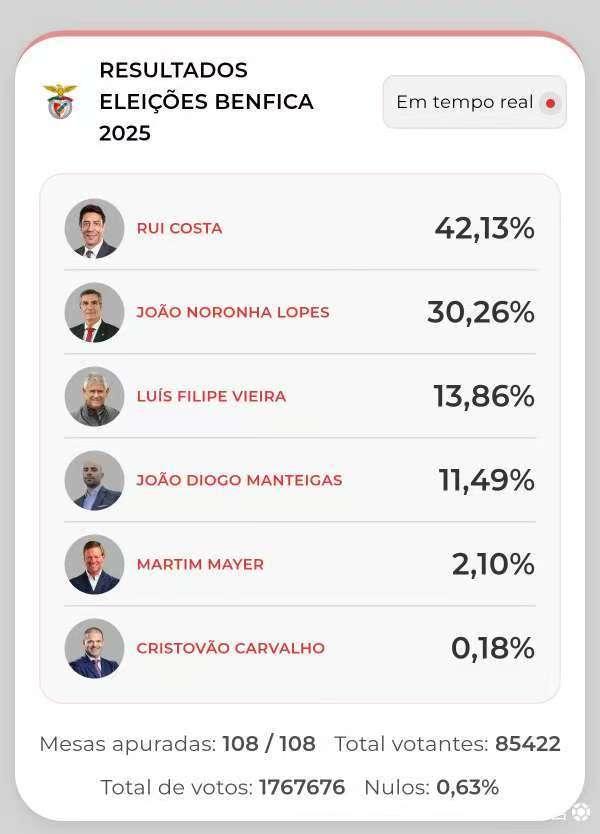Click the RUI COSTA candidate name

click(179, 228)
